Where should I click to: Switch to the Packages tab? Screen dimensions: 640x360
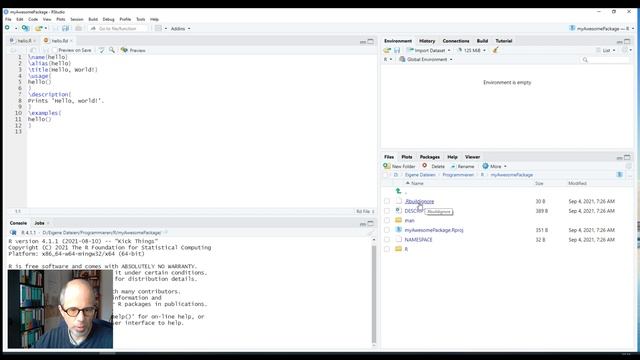430,157
